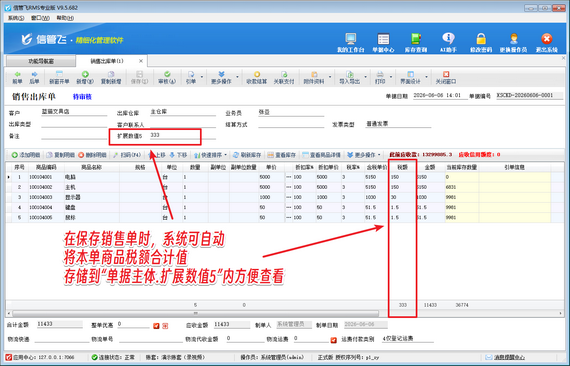570x366 pixels.
Task: Click 界面设计 toolbar button
Action: click(410, 78)
